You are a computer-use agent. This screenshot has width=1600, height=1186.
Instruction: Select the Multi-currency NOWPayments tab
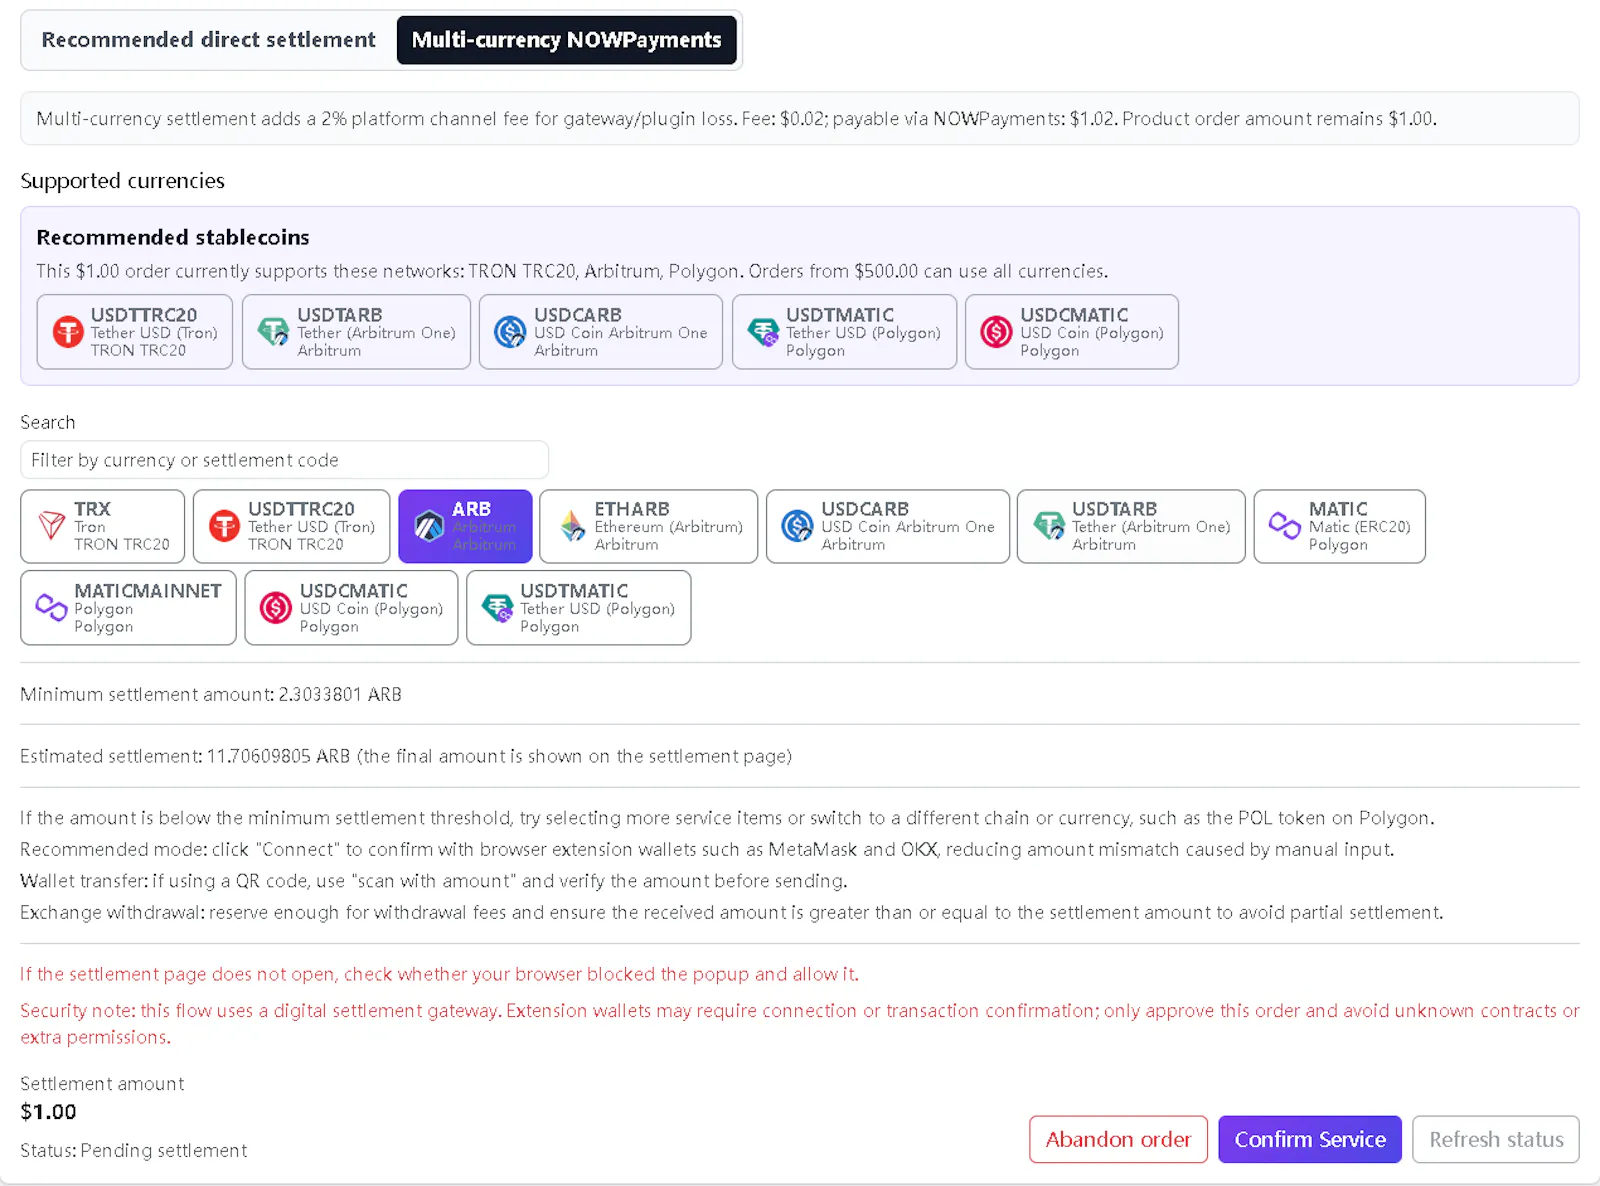coord(566,40)
